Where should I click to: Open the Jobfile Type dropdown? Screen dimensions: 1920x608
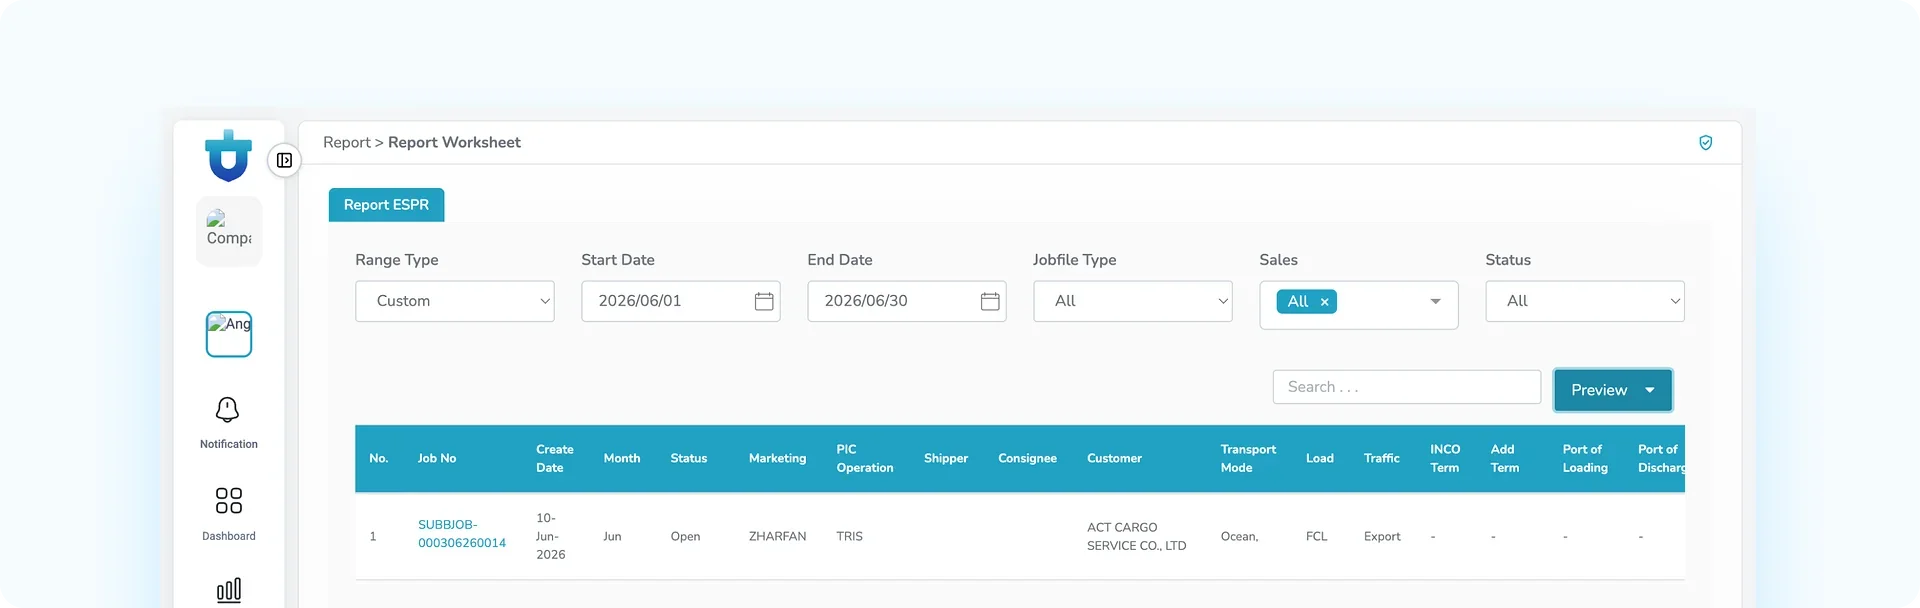point(1133,301)
